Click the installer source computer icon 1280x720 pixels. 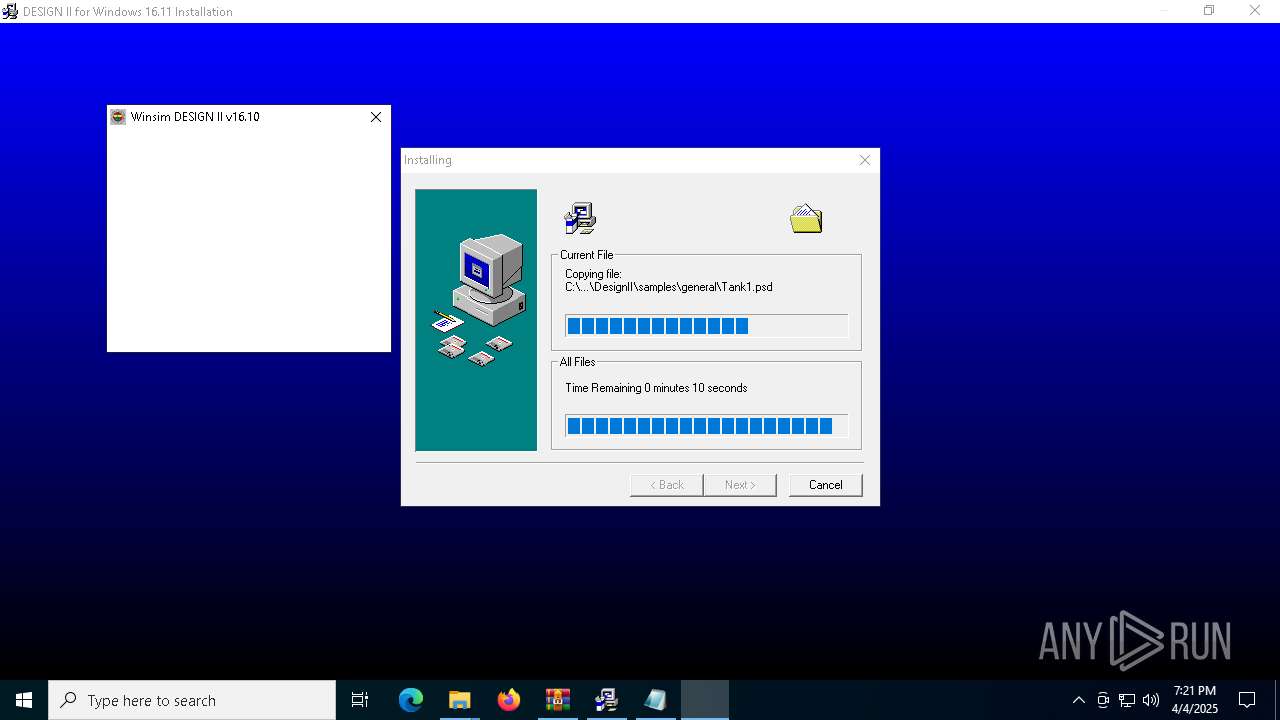coord(580,218)
